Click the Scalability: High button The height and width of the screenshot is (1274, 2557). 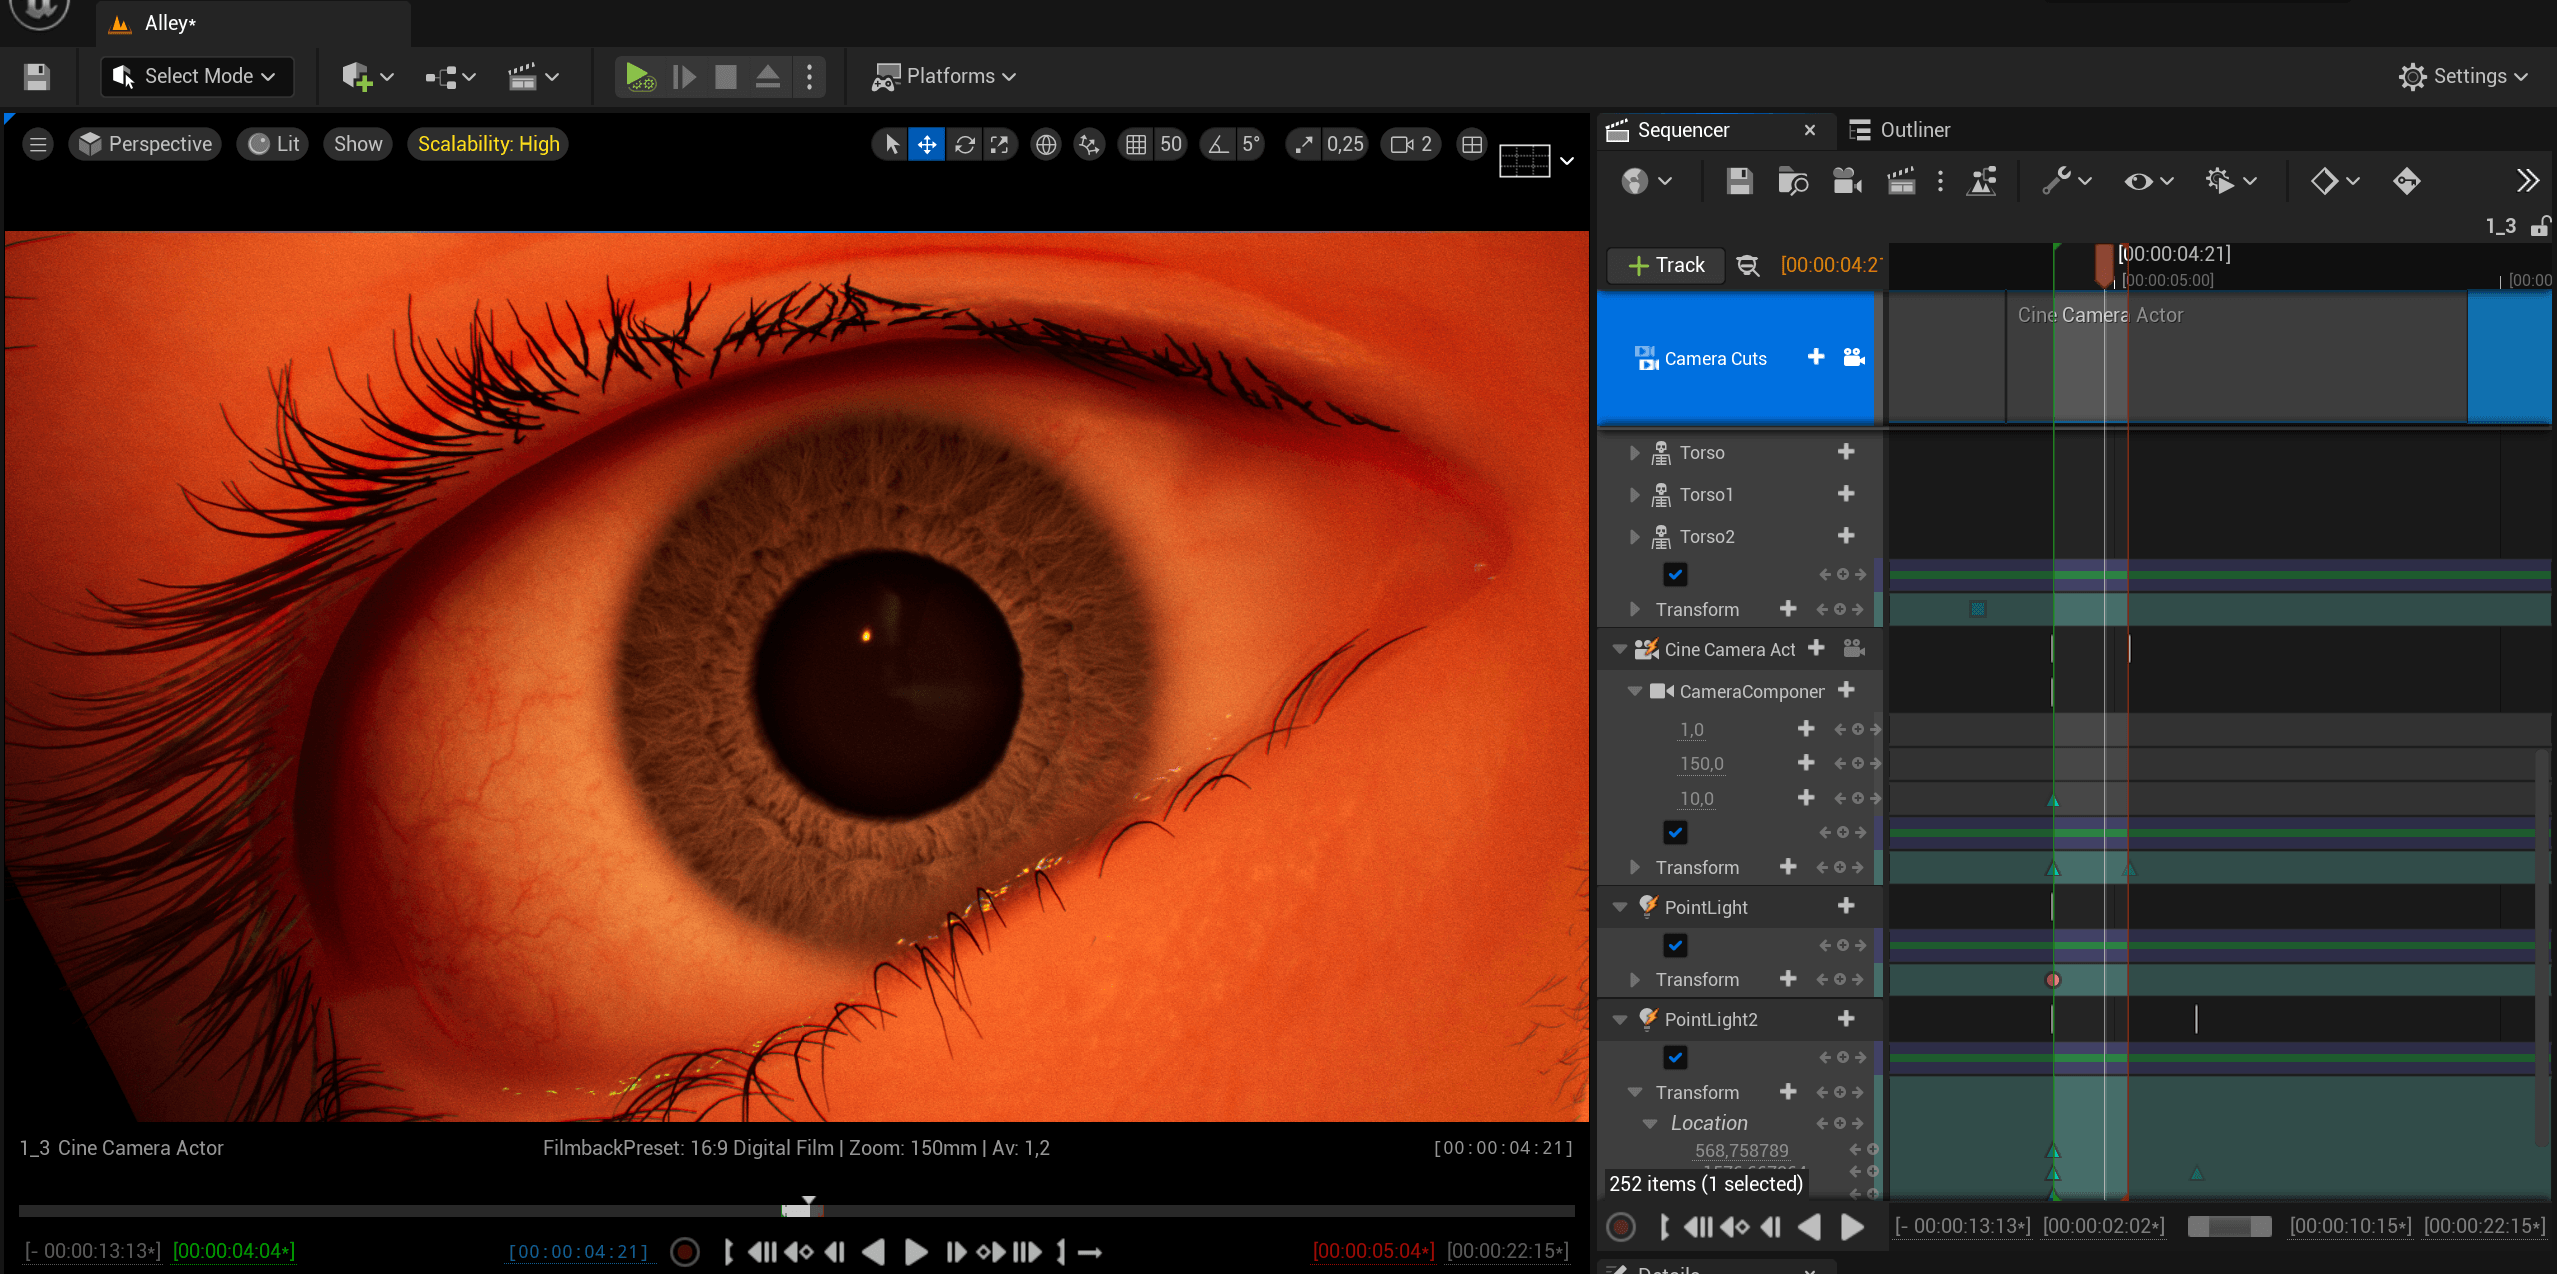pos(488,144)
